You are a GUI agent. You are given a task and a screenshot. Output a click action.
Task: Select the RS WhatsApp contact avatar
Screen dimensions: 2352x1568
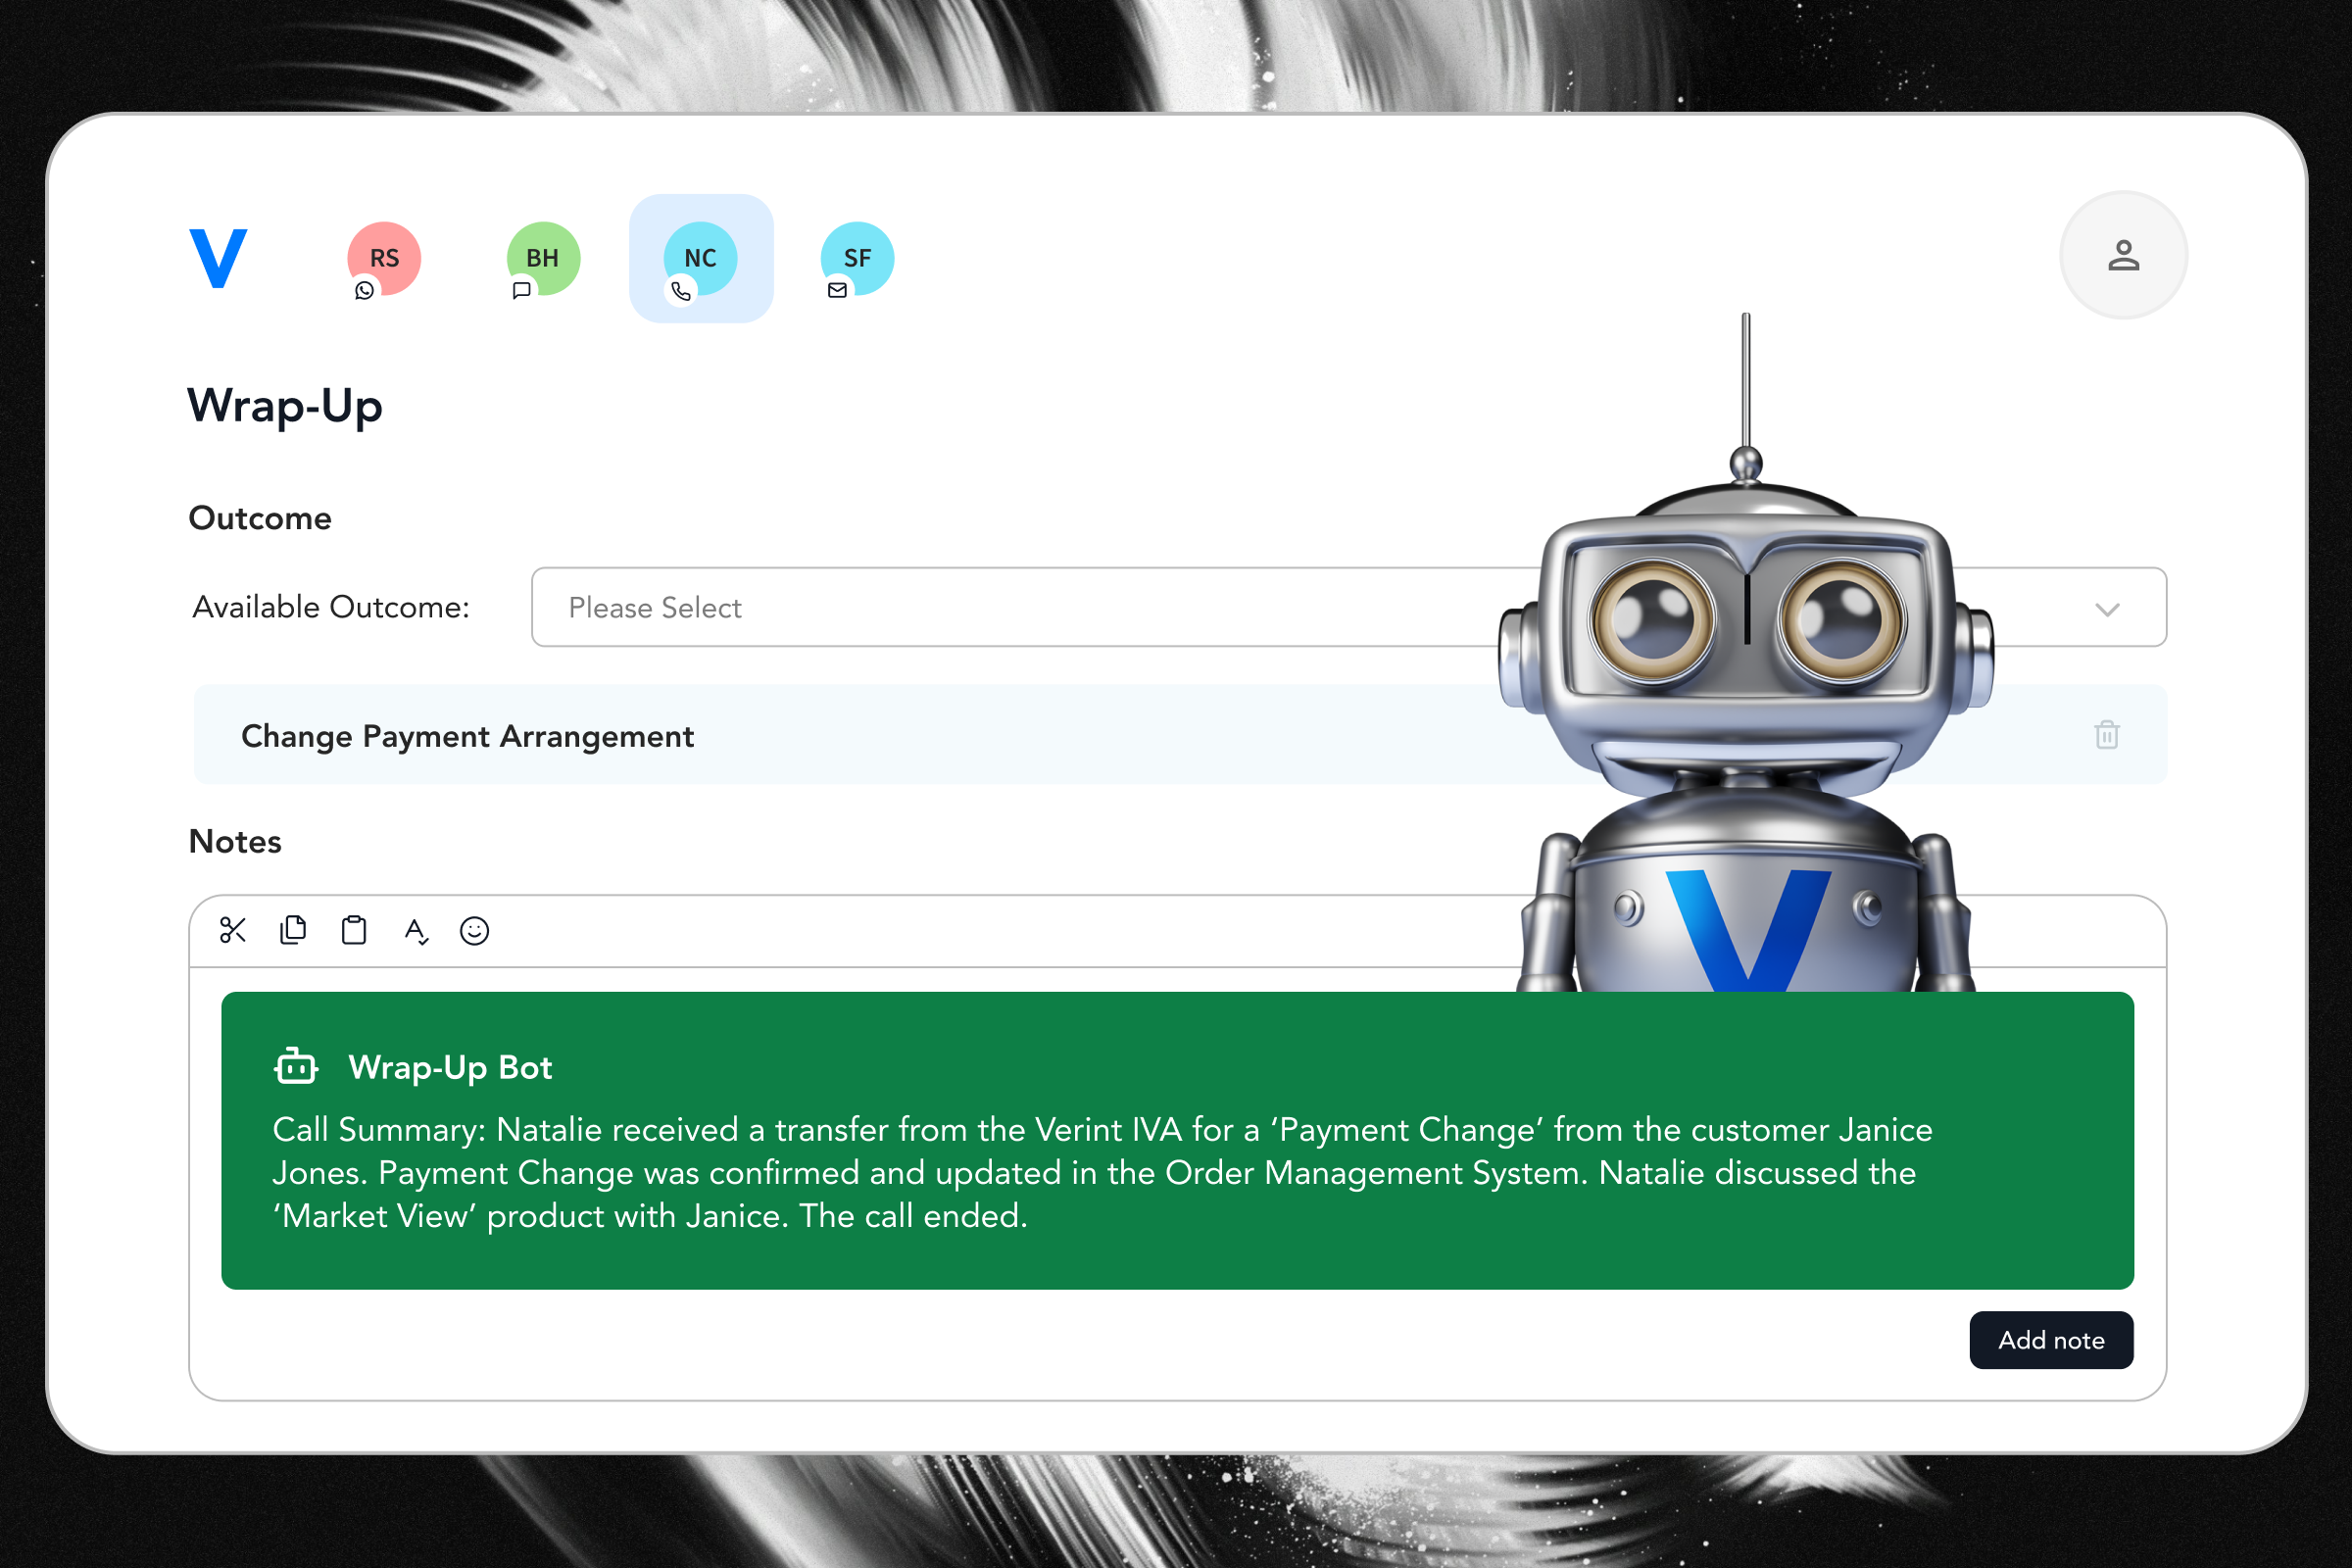pos(383,258)
